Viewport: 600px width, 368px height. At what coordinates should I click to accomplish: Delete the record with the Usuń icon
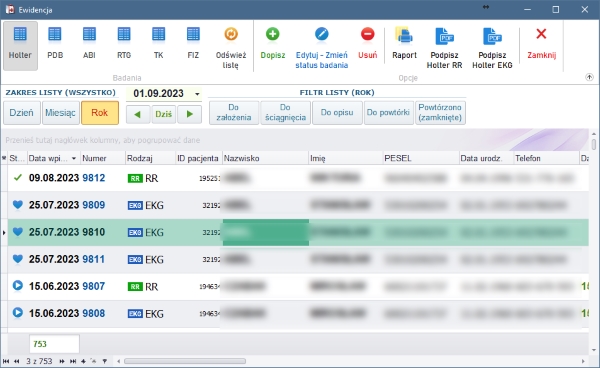[367, 34]
